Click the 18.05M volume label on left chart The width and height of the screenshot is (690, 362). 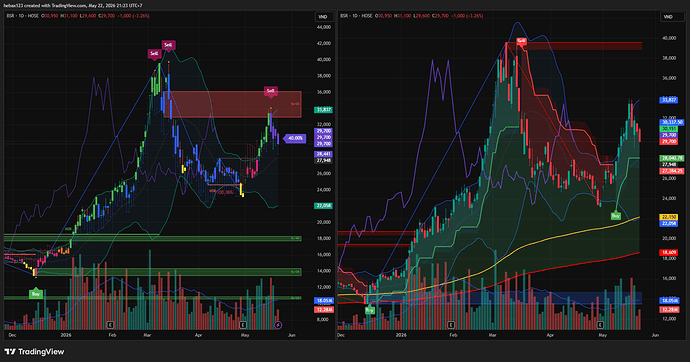[x=324, y=300]
